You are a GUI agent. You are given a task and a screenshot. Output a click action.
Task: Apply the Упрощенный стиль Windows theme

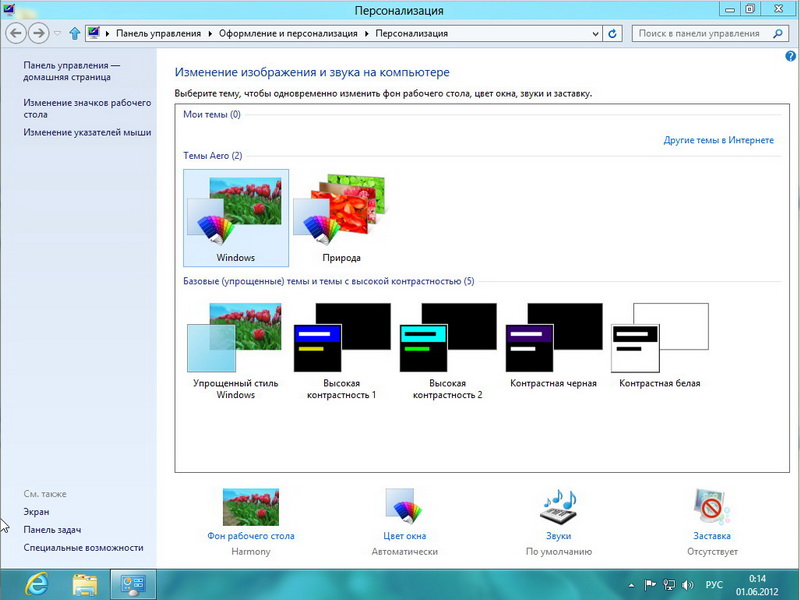pos(236,351)
